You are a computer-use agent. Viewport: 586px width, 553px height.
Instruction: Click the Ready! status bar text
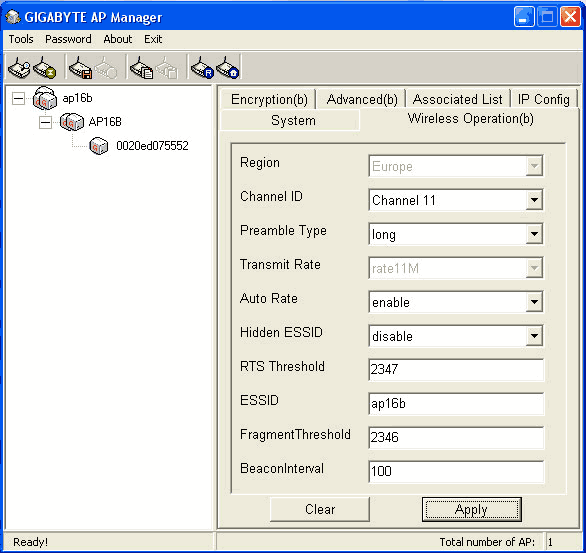pos(30,542)
